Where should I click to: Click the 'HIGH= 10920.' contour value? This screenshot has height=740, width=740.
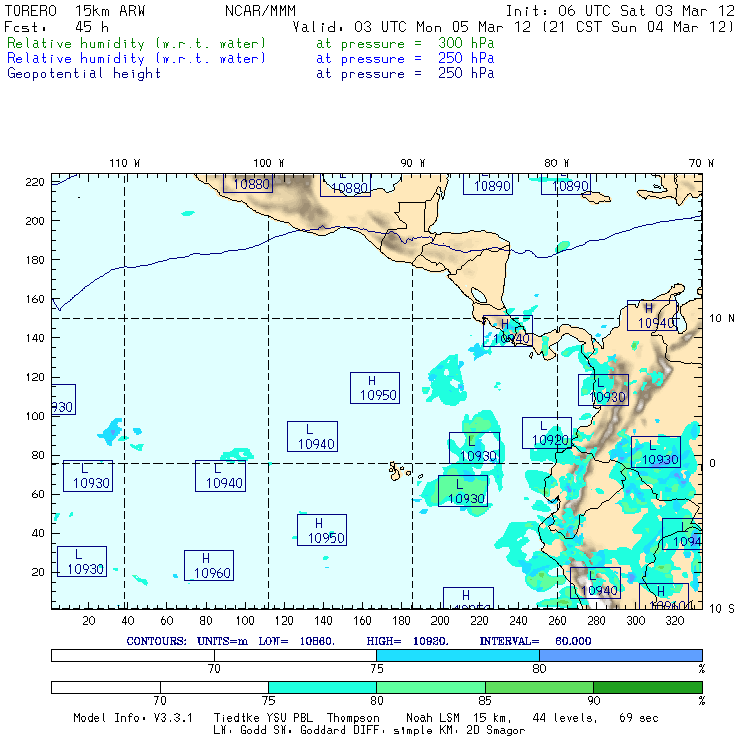coord(407,641)
